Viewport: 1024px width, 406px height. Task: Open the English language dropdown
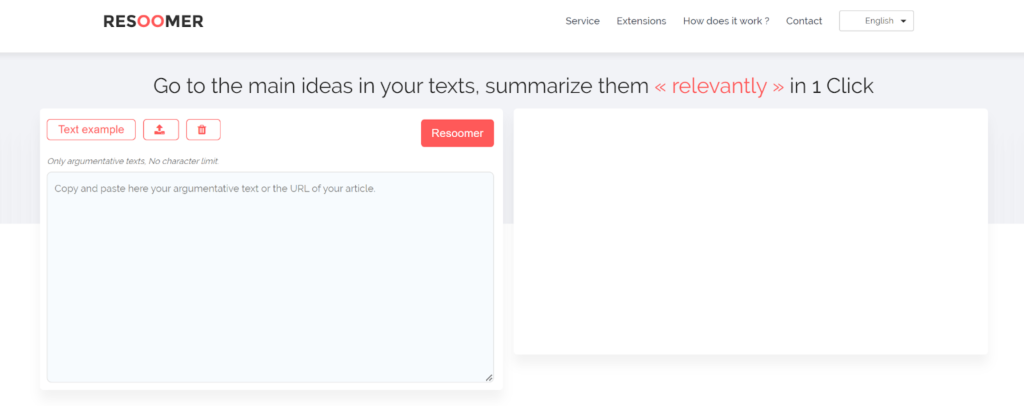coord(876,21)
